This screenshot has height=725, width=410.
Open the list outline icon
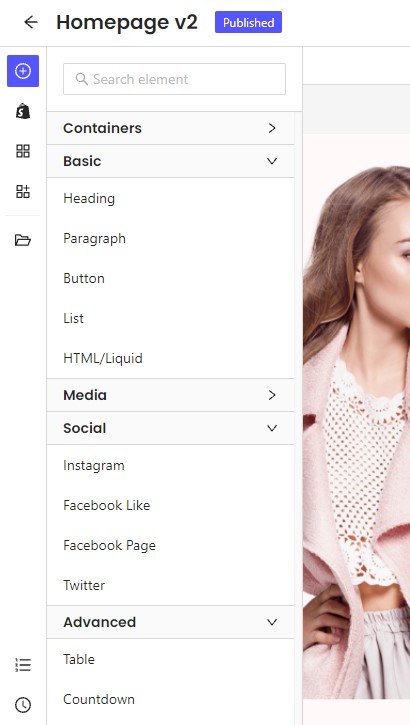[x=23, y=665]
